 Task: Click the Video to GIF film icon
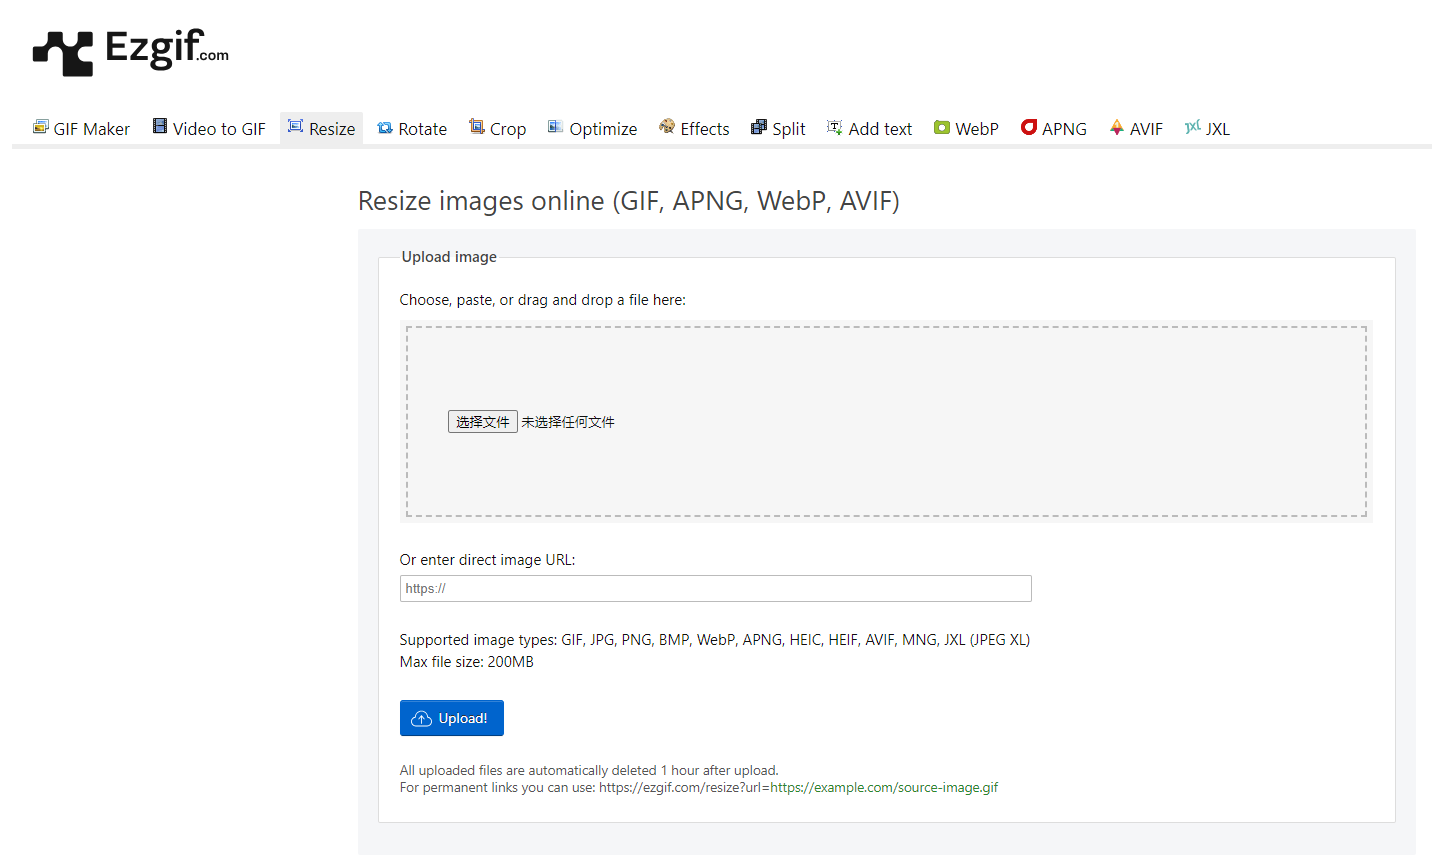coord(160,126)
